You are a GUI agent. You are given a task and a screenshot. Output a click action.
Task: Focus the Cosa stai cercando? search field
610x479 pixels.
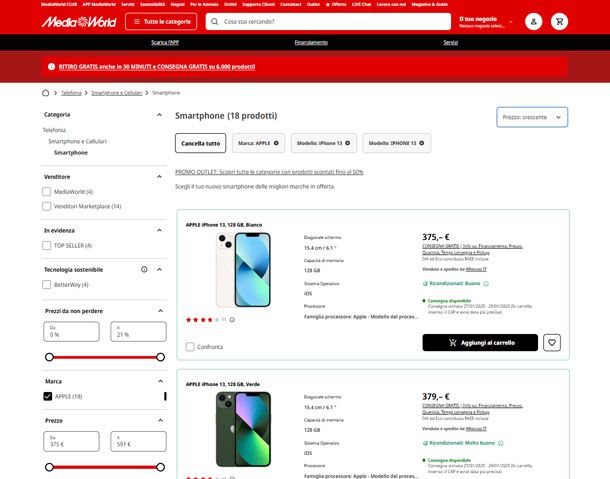[x=328, y=22]
